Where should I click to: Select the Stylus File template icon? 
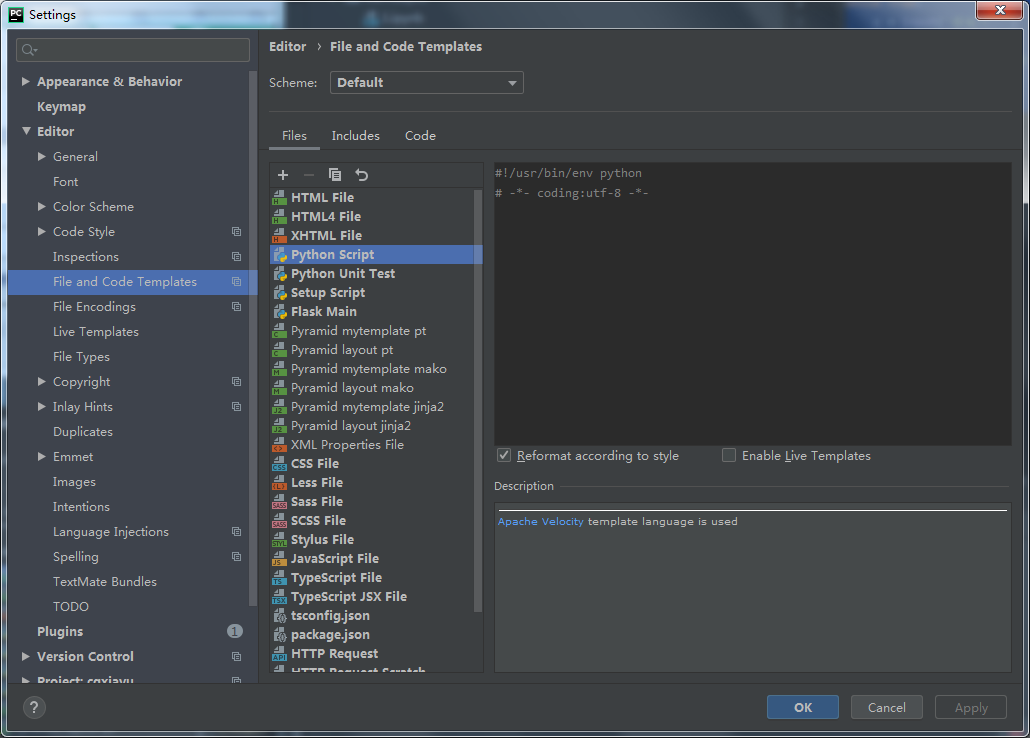click(280, 540)
